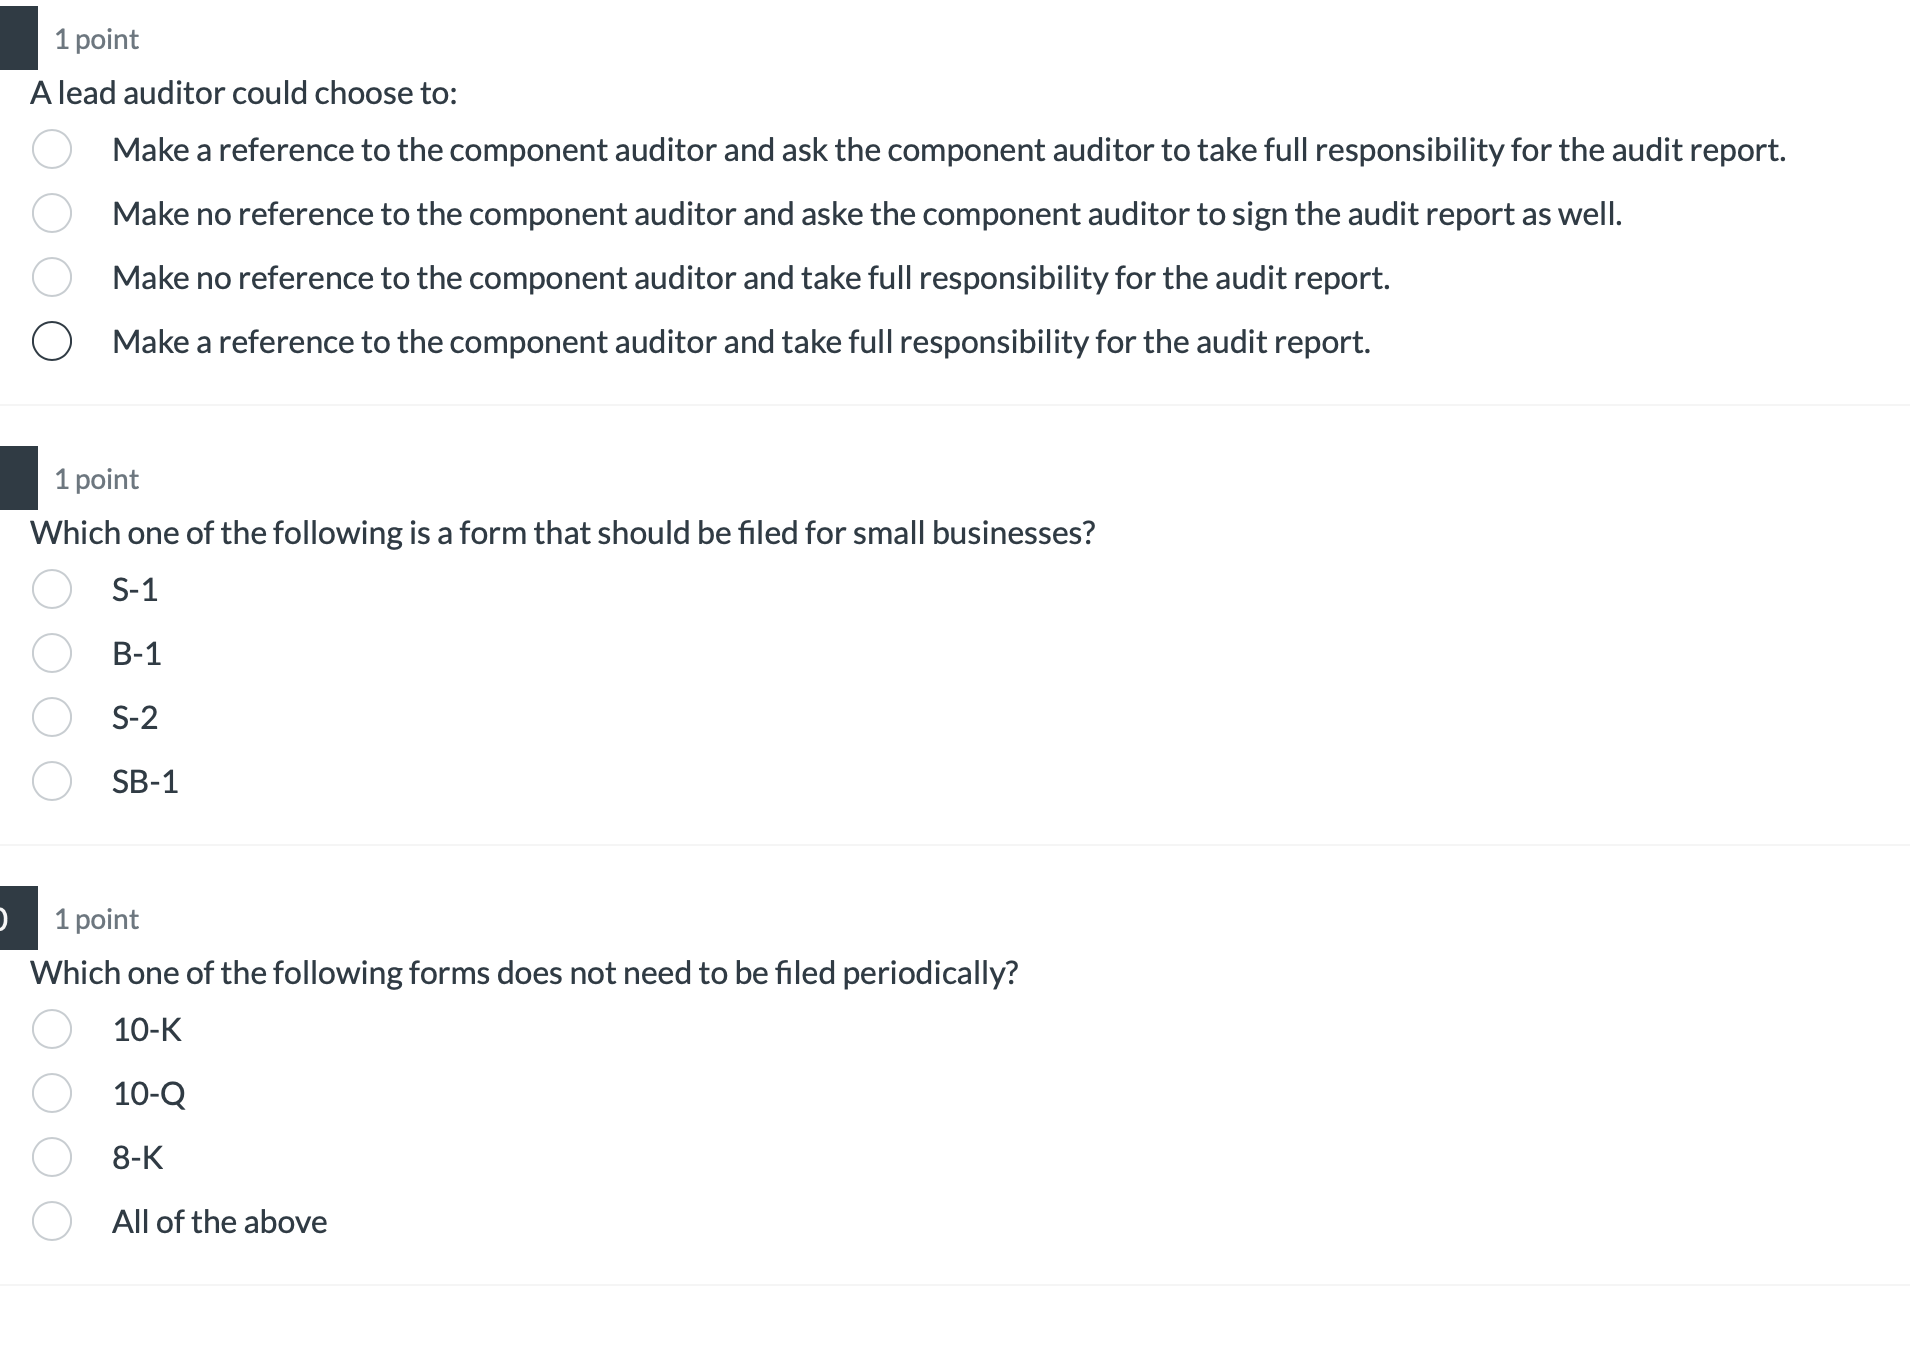Select the B-1 radio button

click(51, 653)
